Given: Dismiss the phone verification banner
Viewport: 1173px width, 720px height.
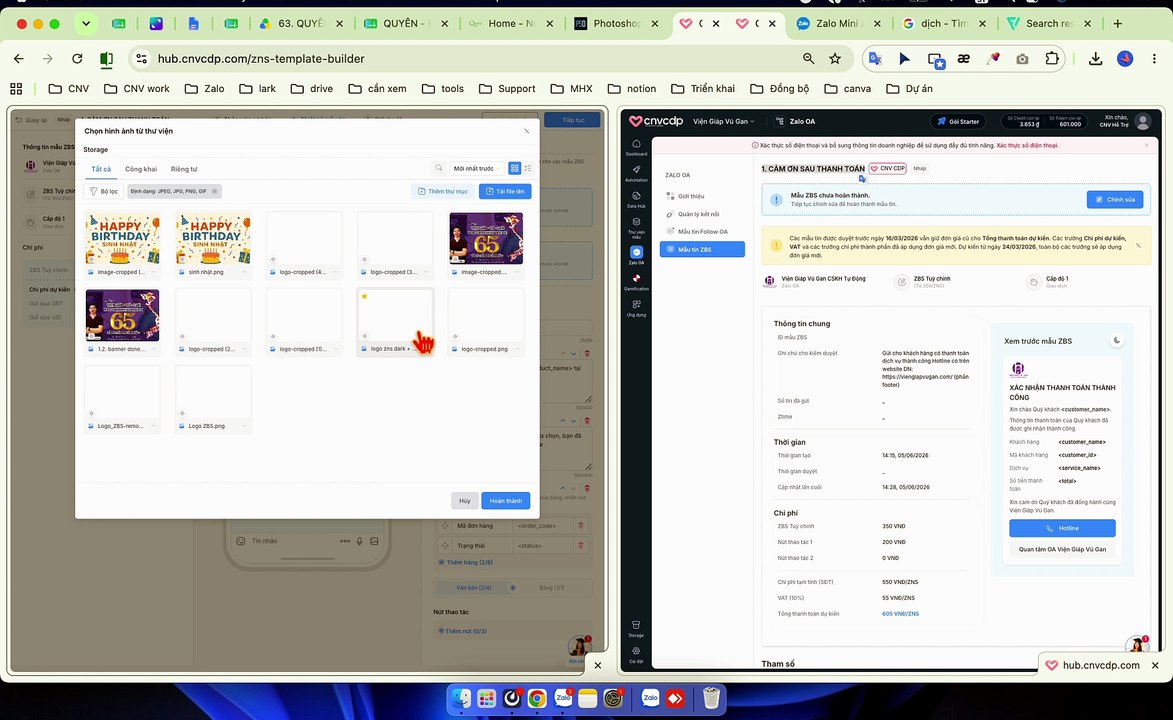Looking at the screenshot, I should click(x=1147, y=145).
